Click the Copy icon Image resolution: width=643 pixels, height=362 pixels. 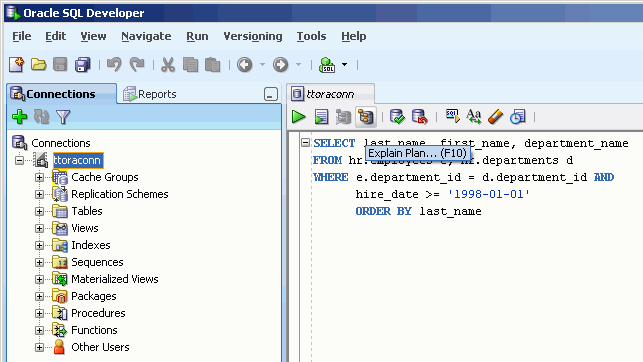190,65
